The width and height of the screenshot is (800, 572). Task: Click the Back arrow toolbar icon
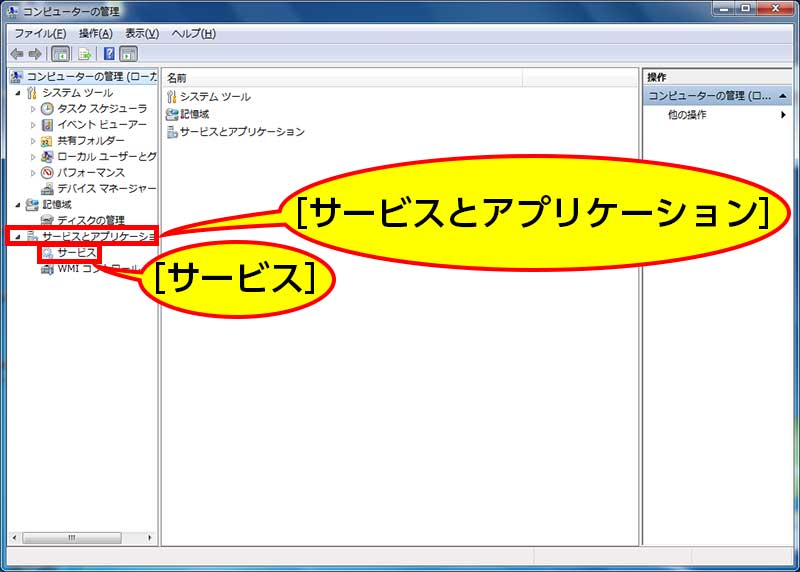[17, 54]
